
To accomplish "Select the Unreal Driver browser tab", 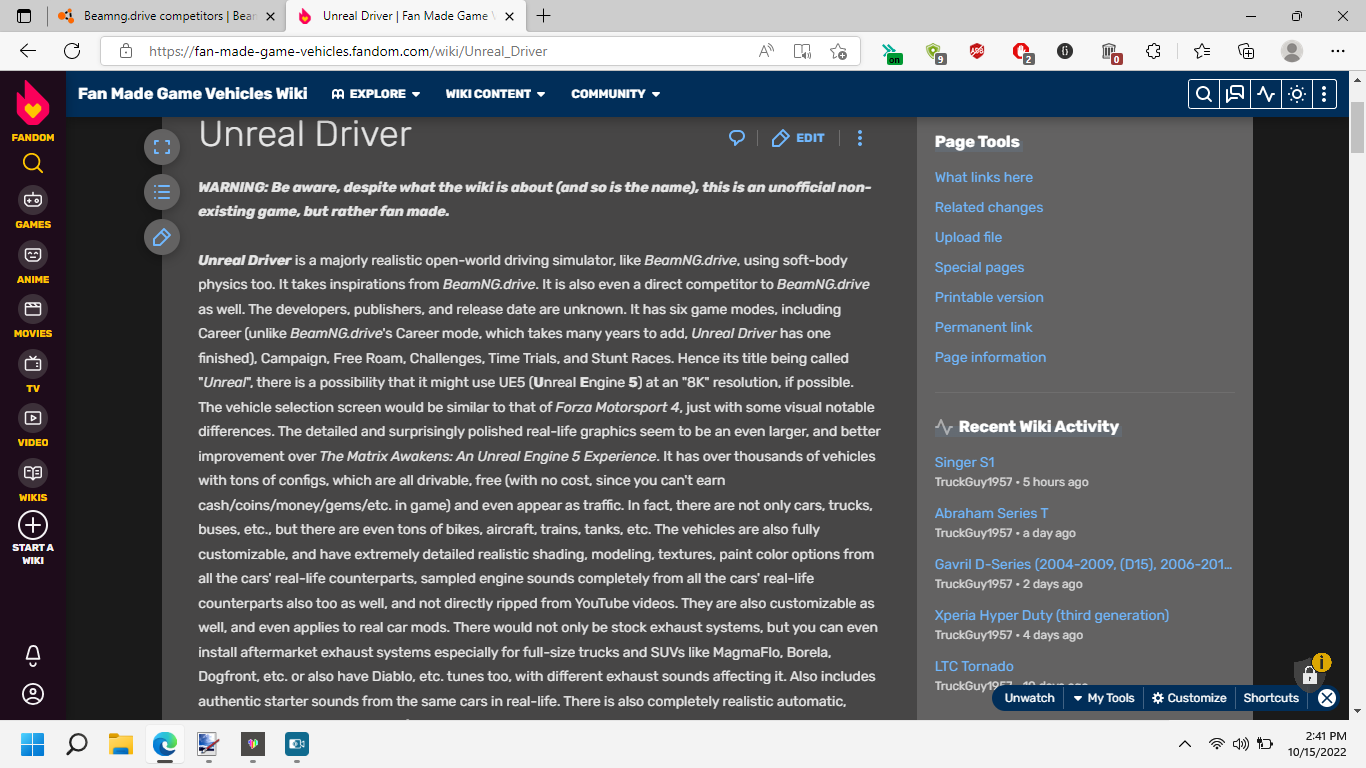I will (404, 16).
